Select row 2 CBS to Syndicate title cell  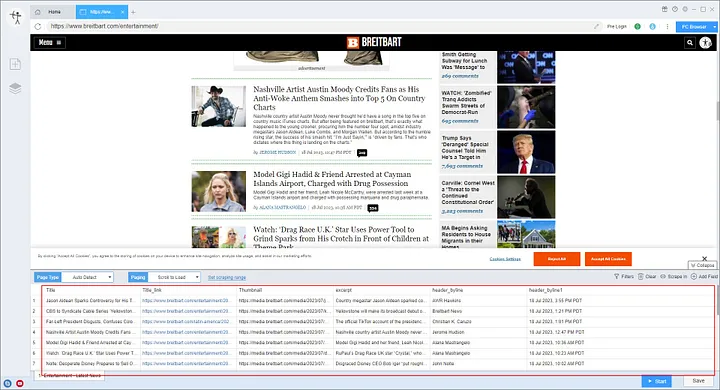91,311
